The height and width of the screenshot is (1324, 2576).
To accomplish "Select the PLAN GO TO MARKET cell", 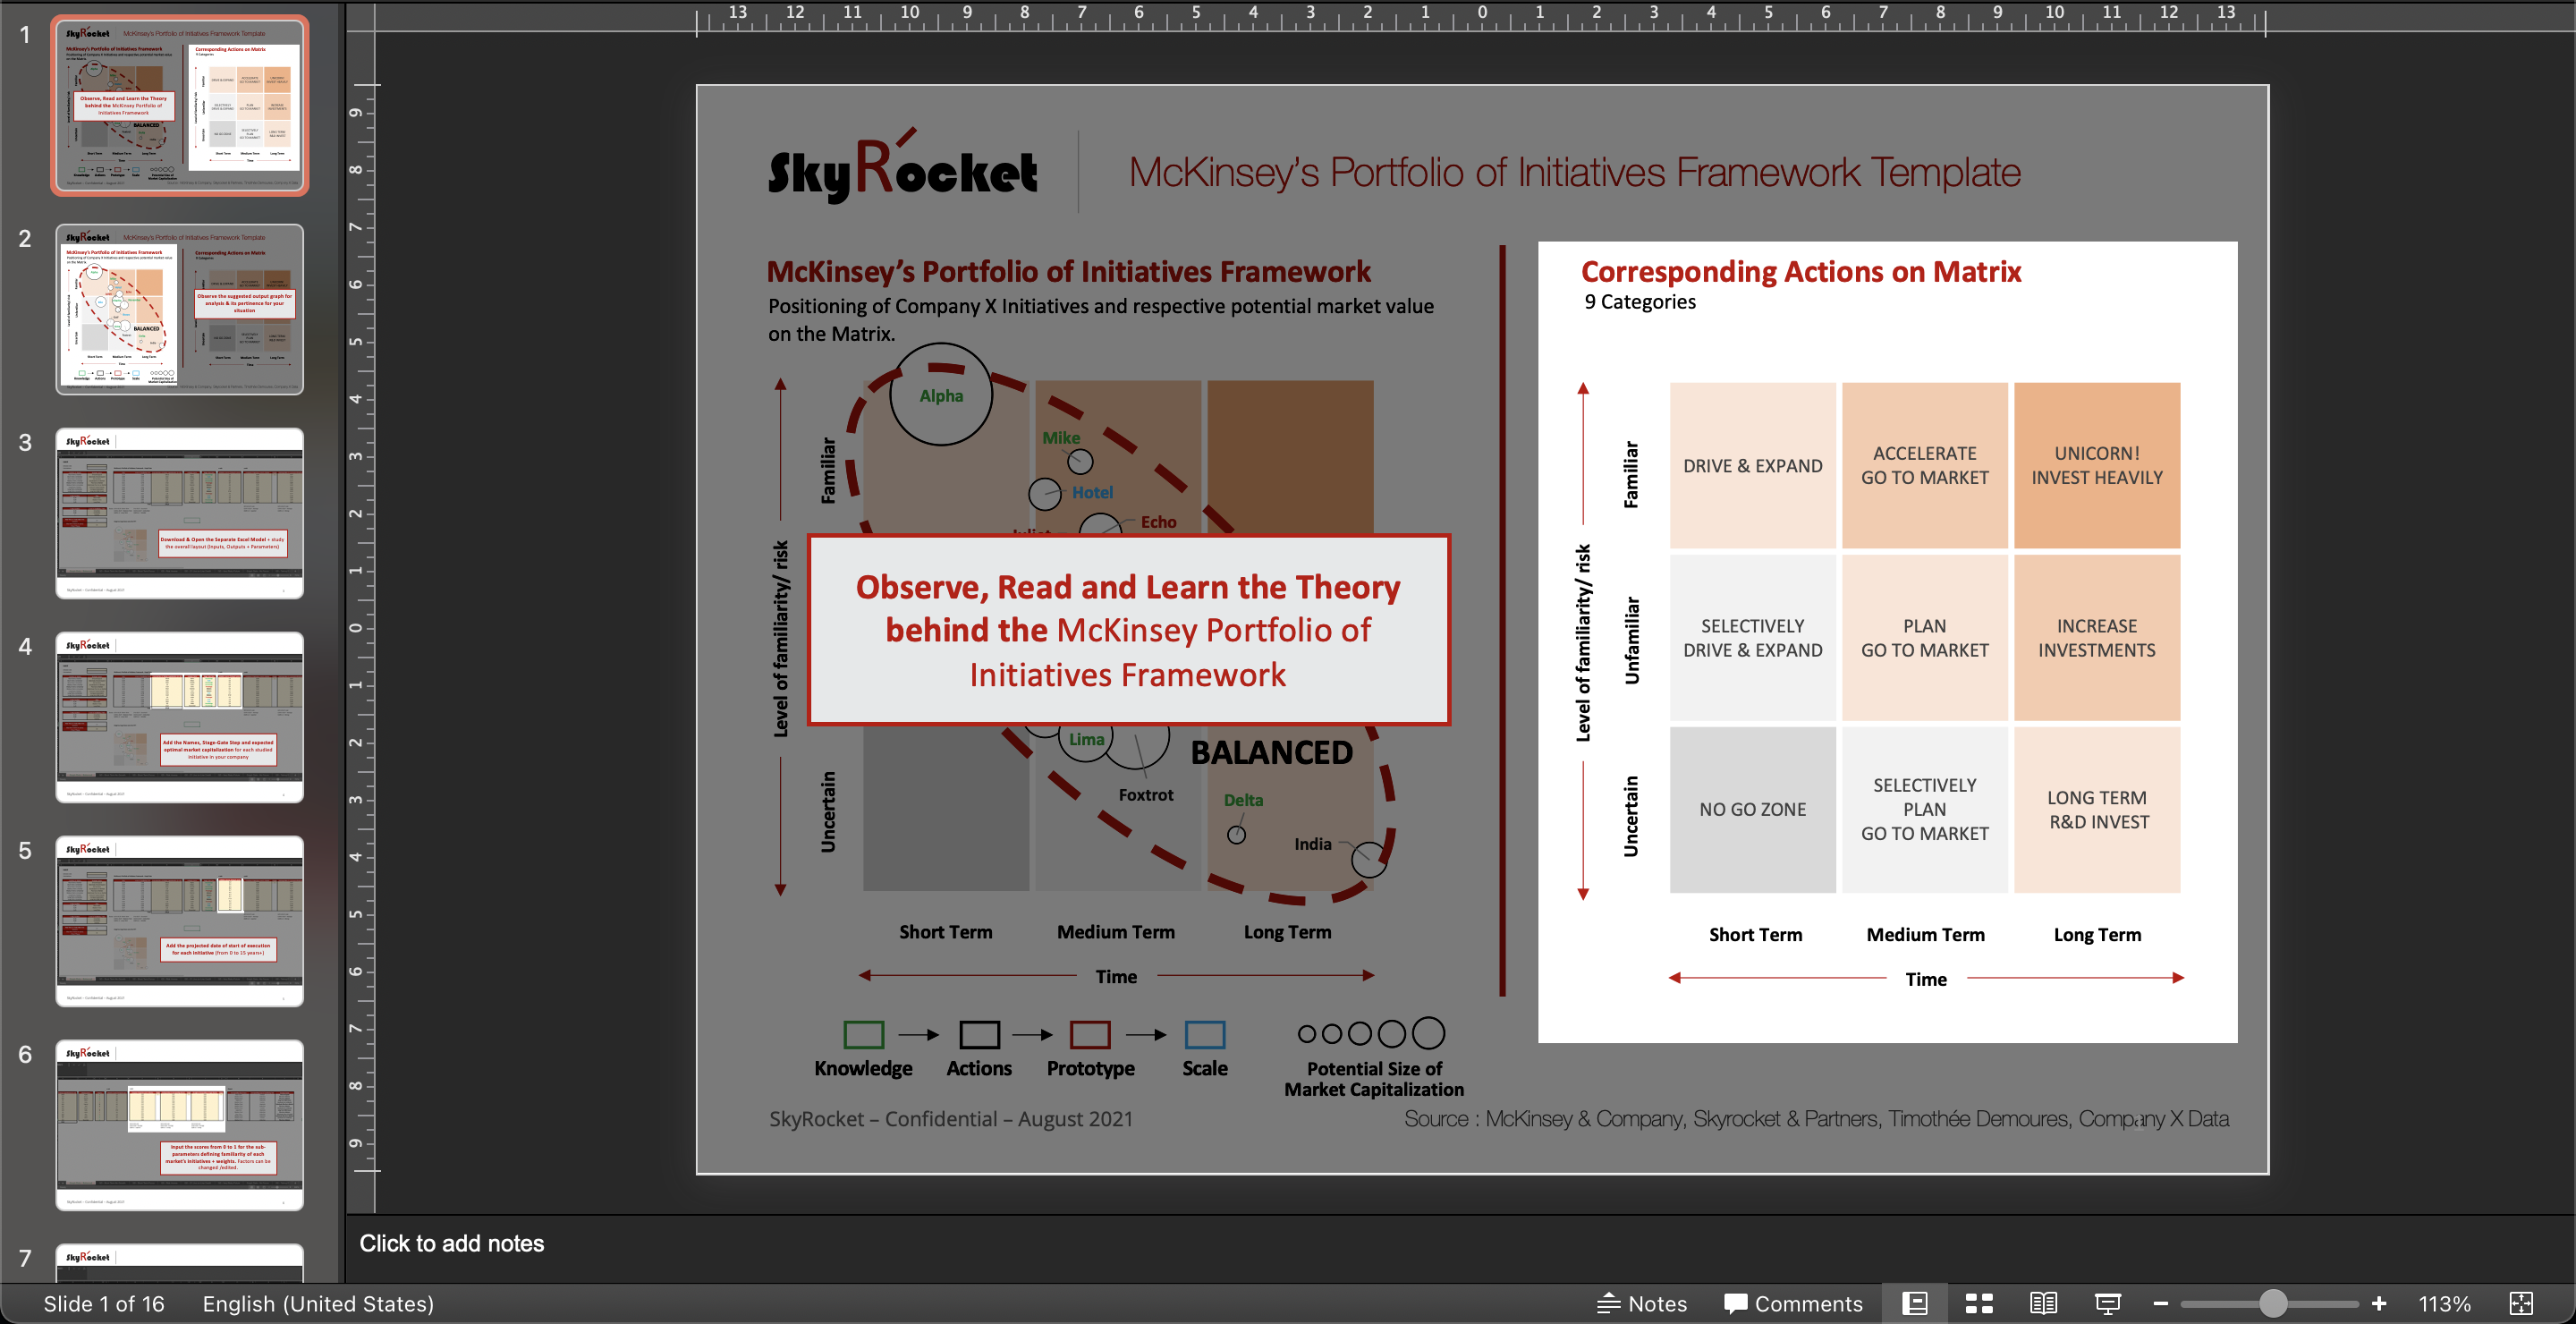I will [1925, 638].
